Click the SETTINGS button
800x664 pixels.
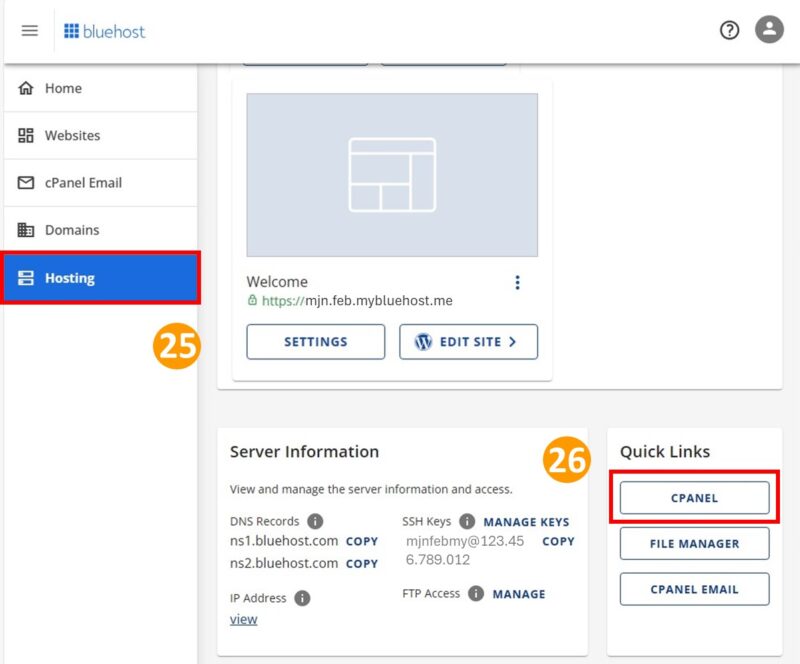pos(316,341)
